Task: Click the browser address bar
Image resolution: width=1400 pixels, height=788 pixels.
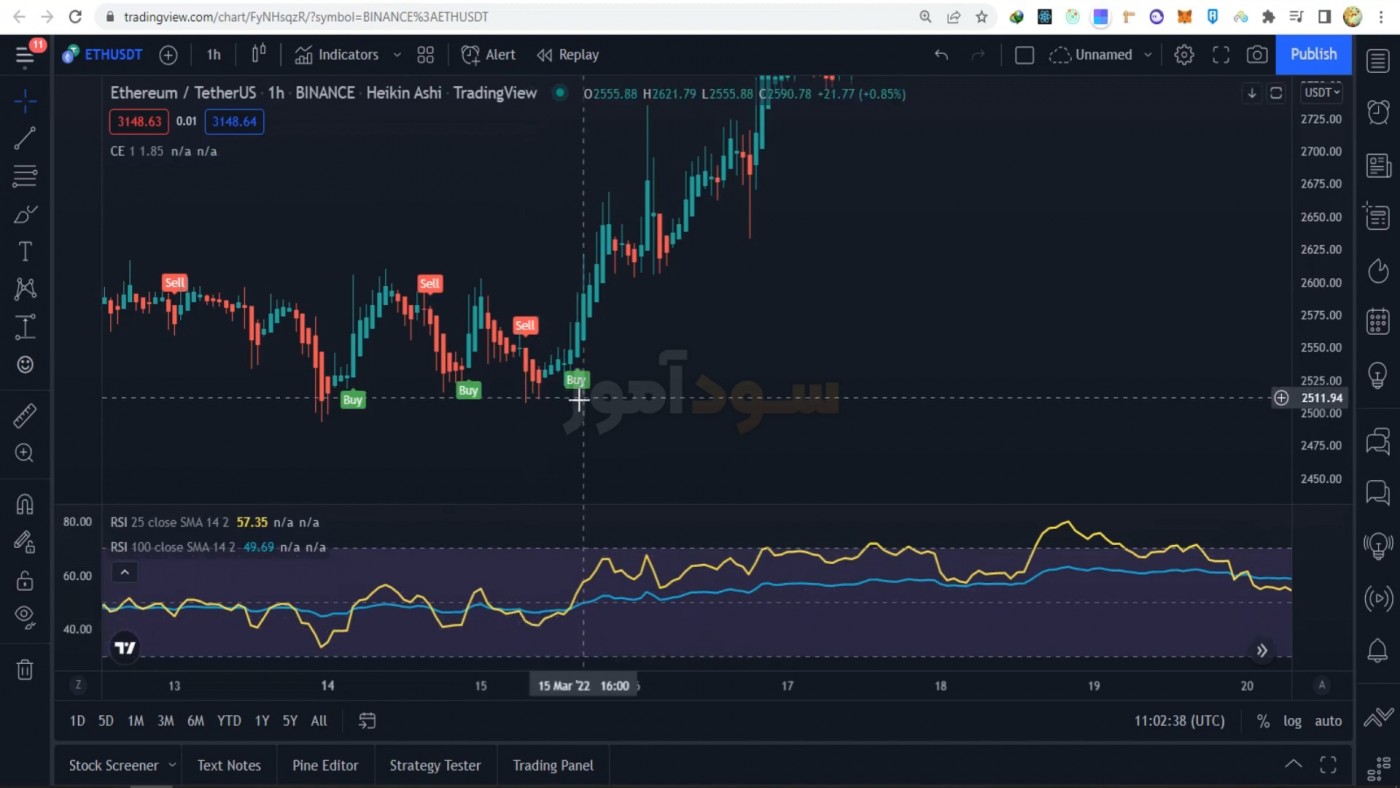Action: click(x=505, y=17)
